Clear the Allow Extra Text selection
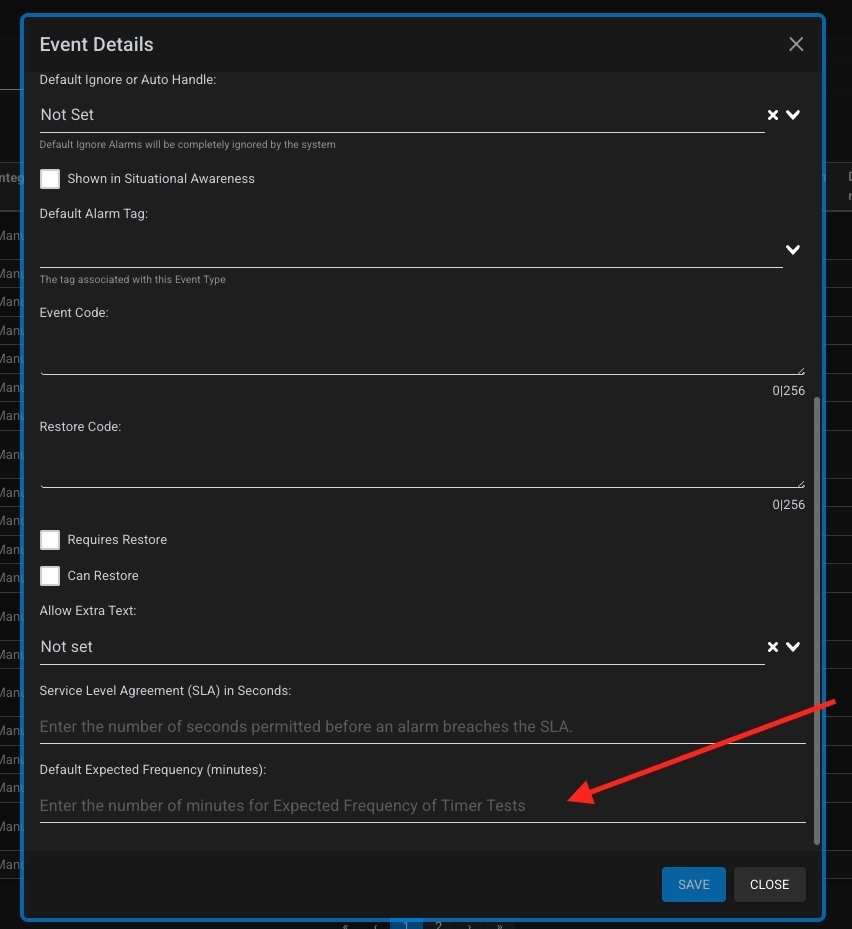Viewport: 852px width, 929px height. pyautogui.click(x=772, y=646)
